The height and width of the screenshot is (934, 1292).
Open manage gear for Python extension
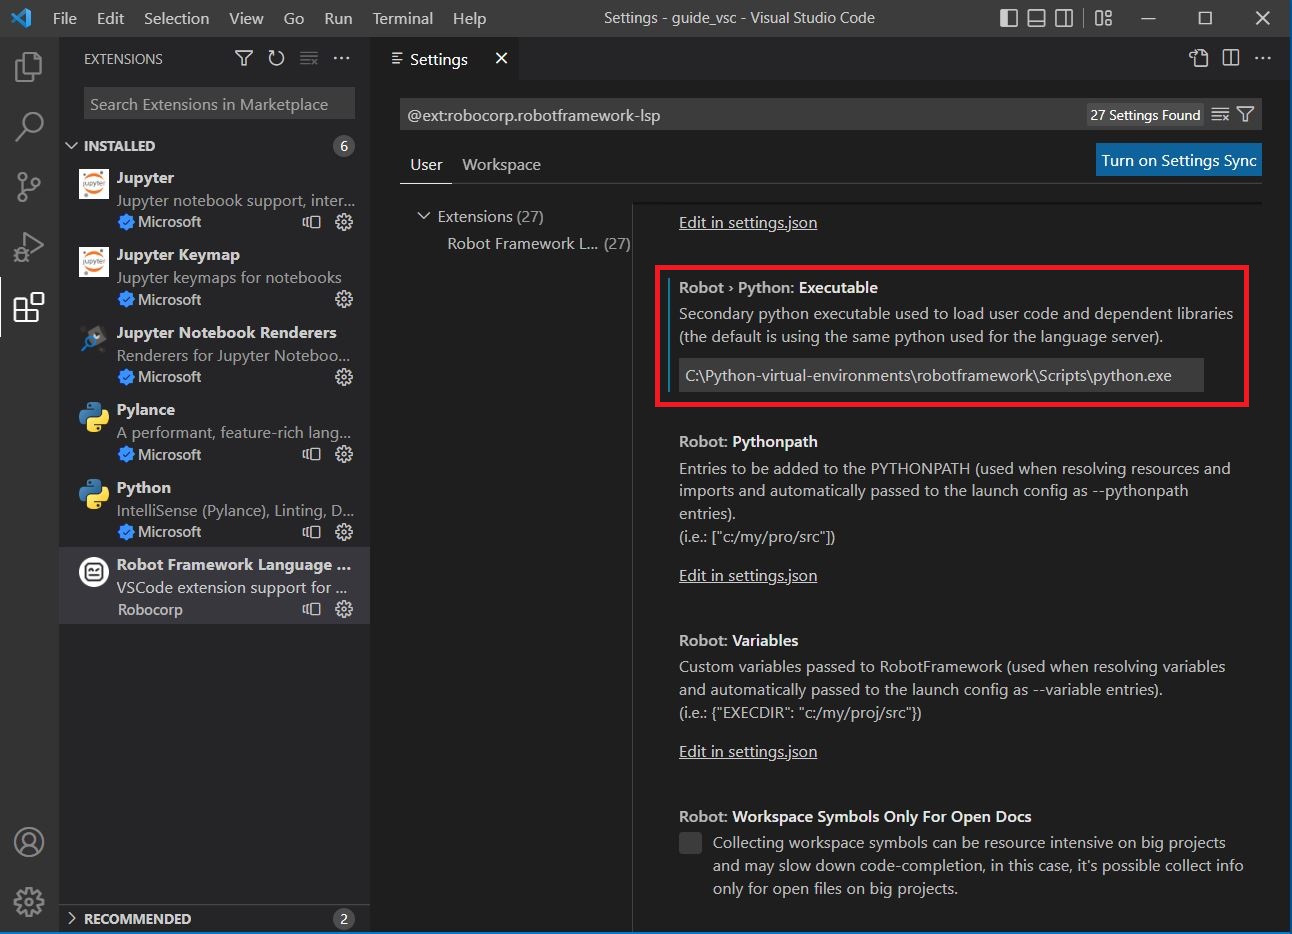pos(344,532)
